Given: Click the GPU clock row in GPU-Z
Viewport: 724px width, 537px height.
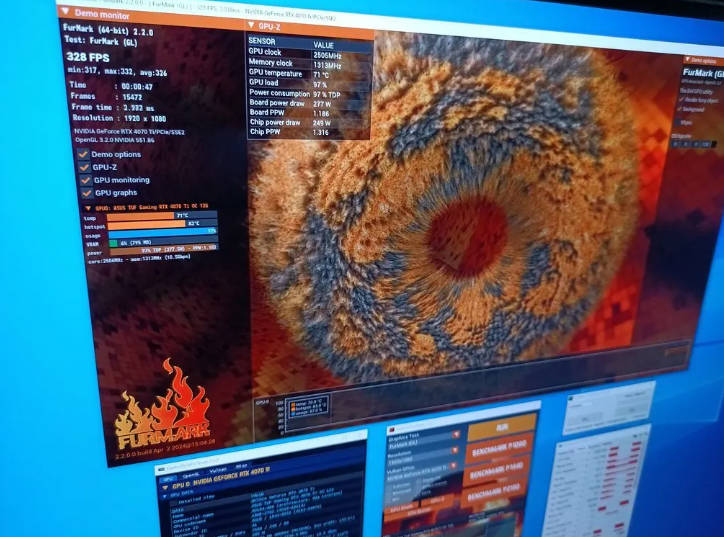Looking at the screenshot, I should [309, 54].
